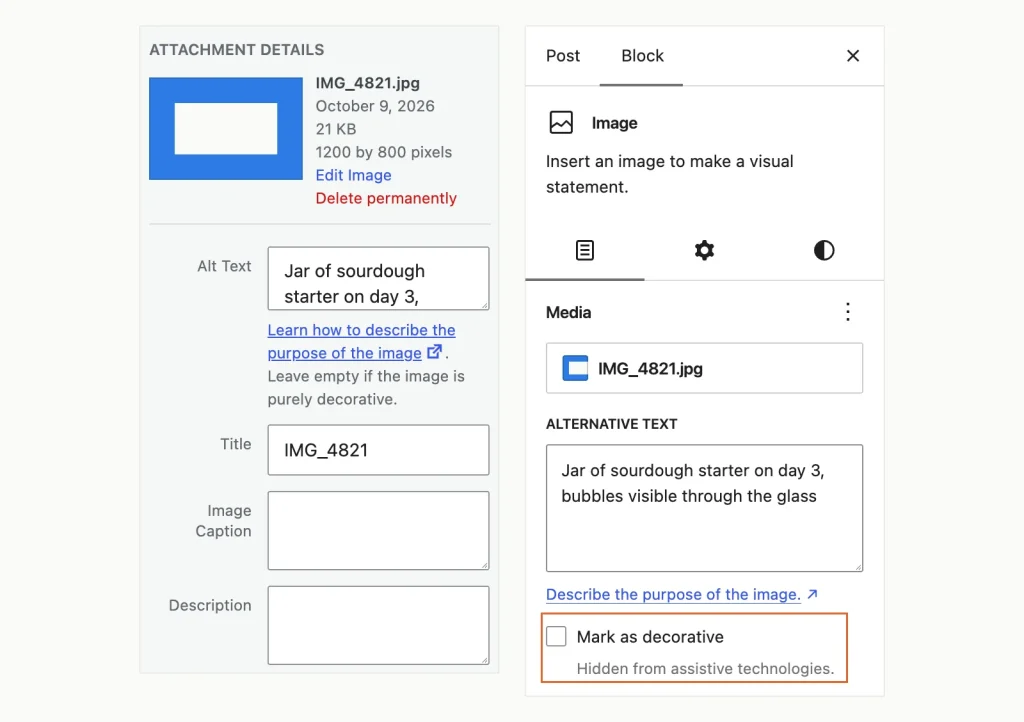1024x722 pixels.
Task: Open the gear Settings tab
Action: 704,250
